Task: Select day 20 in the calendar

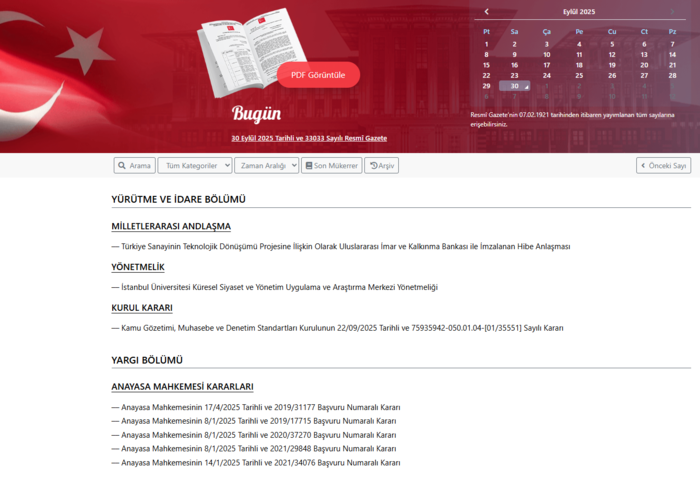Action: point(644,65)
